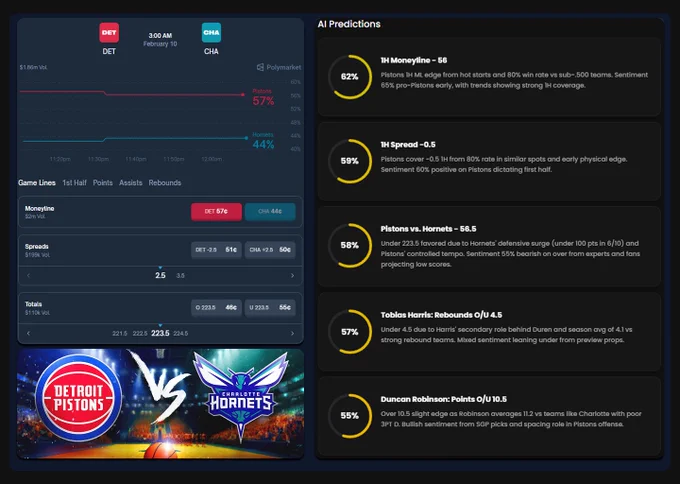Select DET 57¢ moneyline button

click(216, 212)
